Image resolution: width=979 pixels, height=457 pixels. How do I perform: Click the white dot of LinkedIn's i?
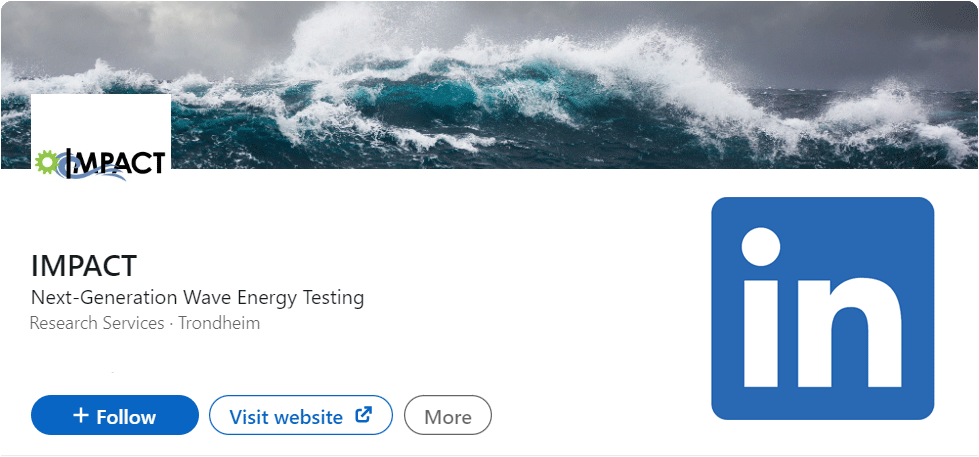(760, 247)
